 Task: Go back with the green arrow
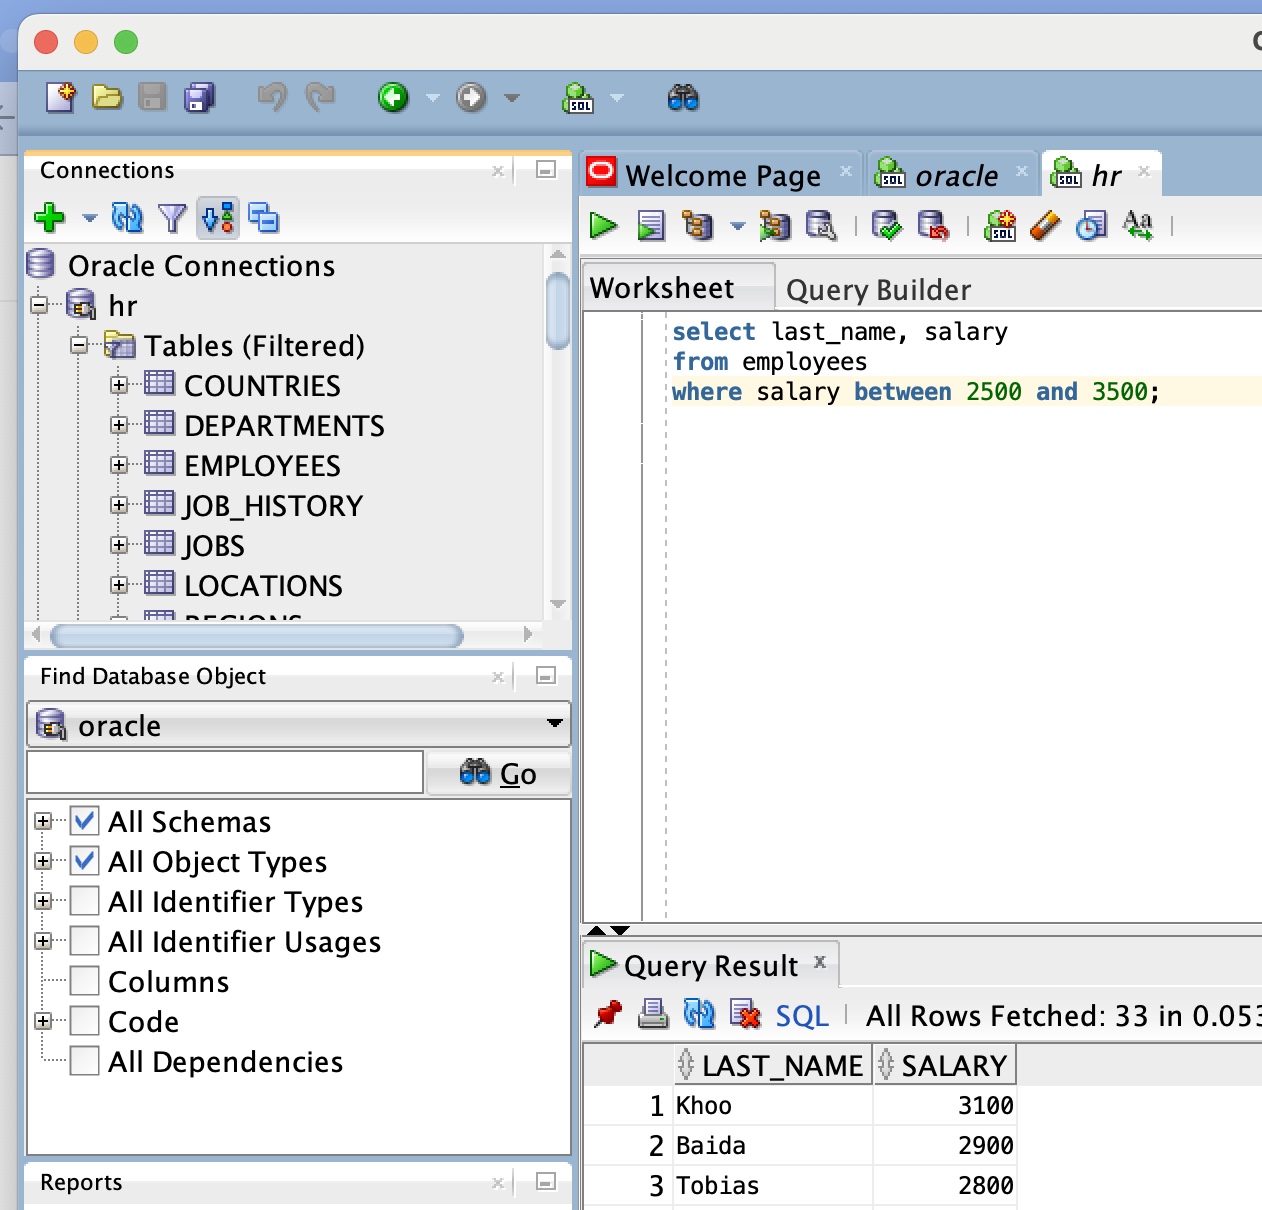pos(393,97)
